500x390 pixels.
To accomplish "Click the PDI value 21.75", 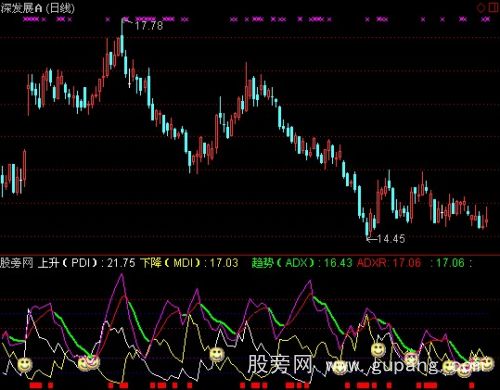I will pos(121,263).
